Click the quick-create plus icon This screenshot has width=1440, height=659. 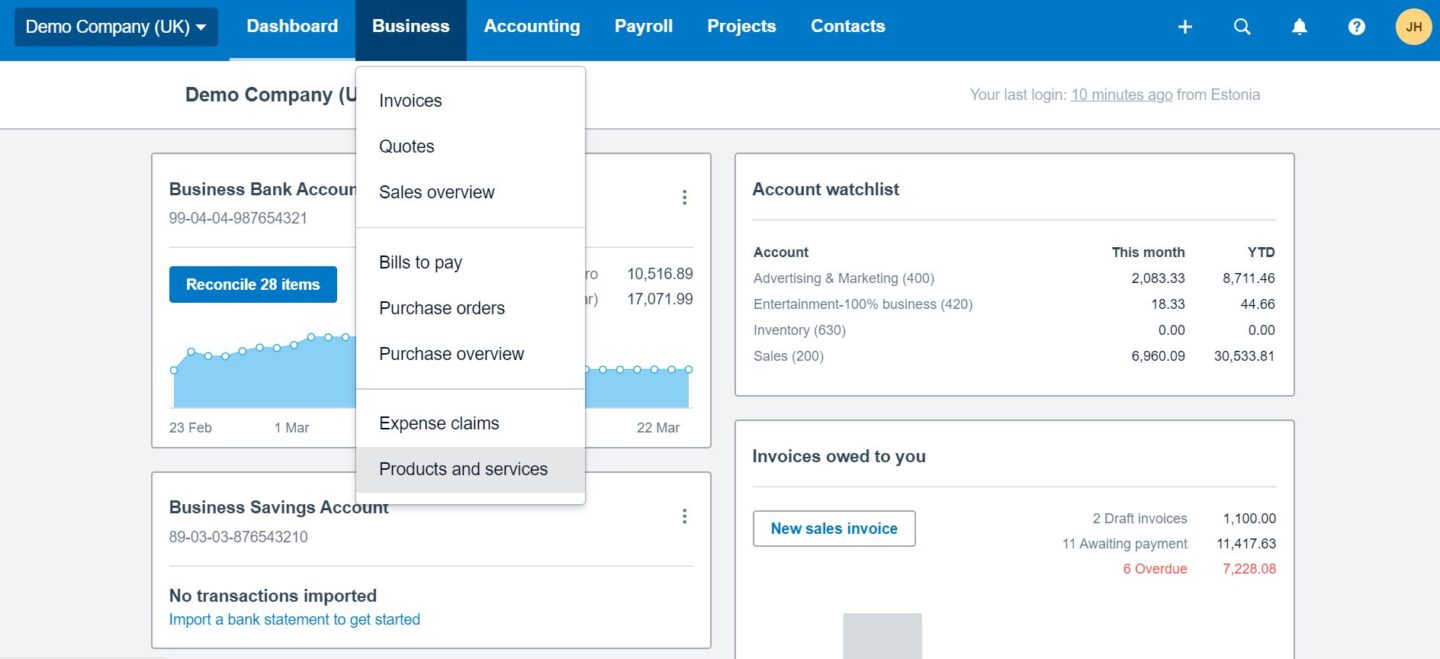click(1184, 26)
